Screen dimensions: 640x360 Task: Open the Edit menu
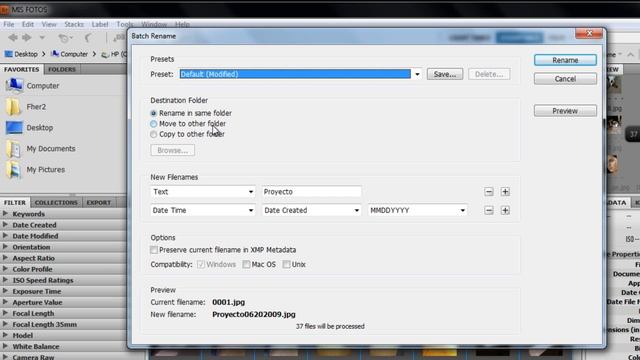pyautogui.click(x=28, y=24)
